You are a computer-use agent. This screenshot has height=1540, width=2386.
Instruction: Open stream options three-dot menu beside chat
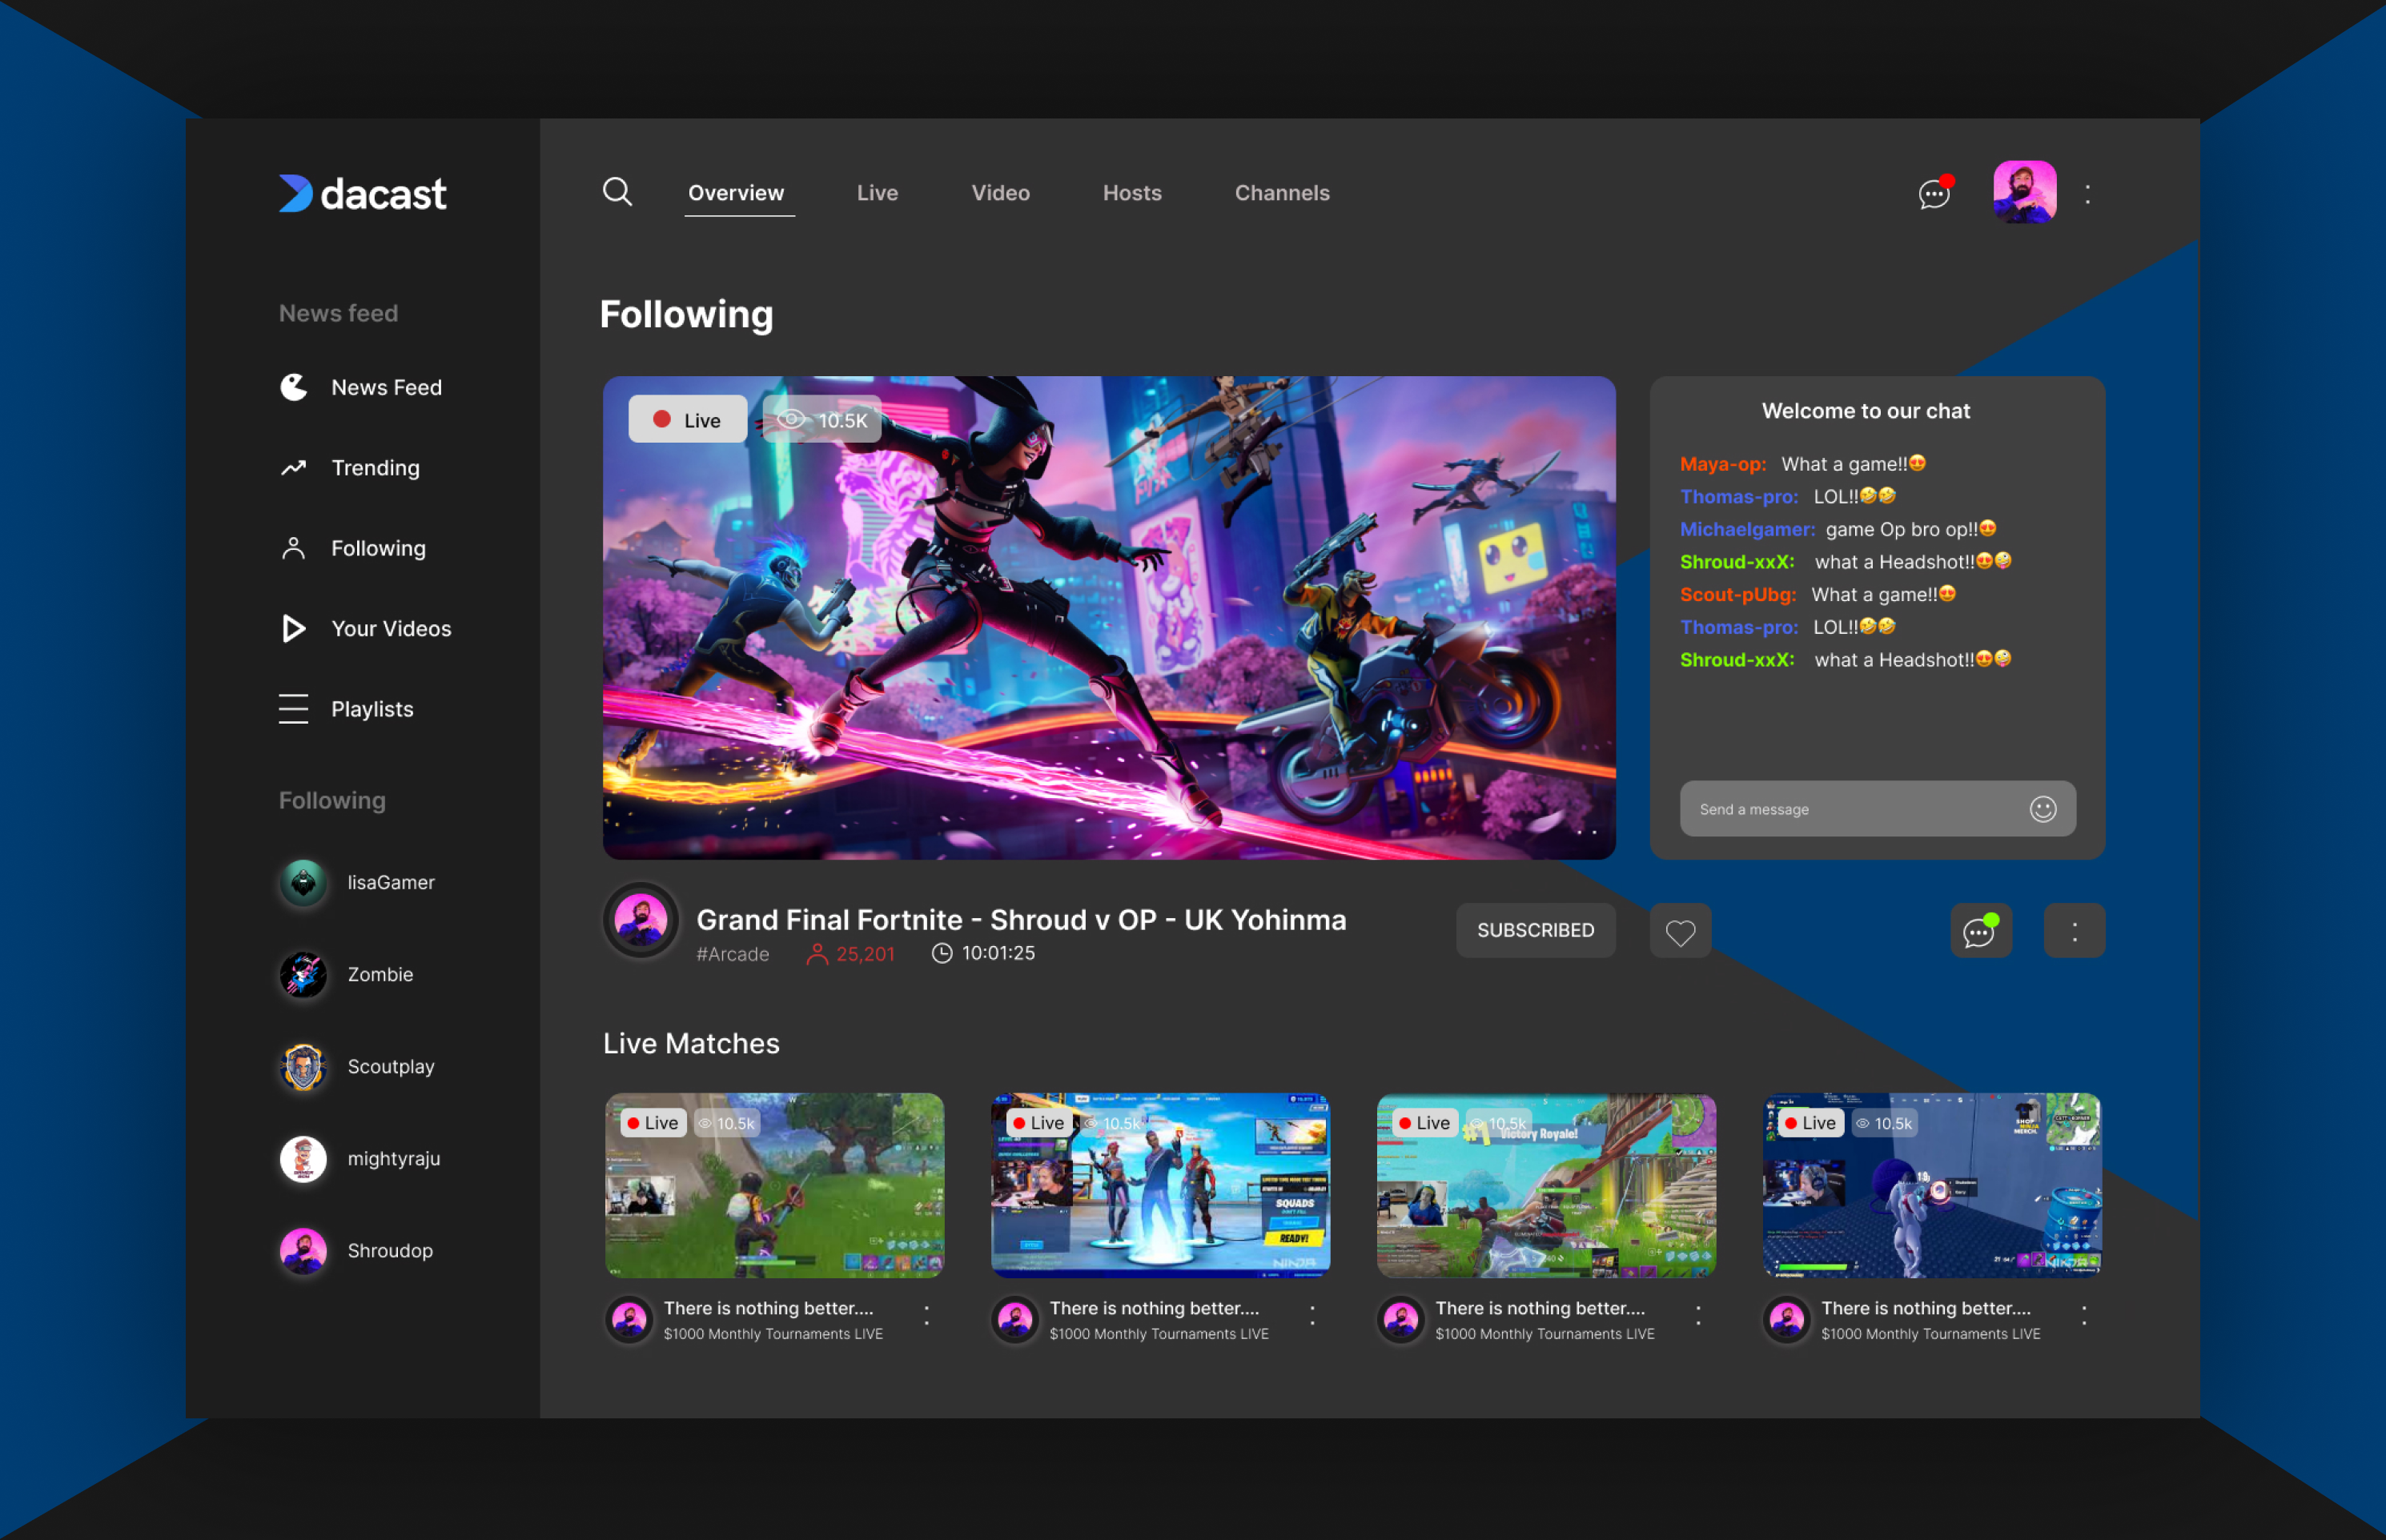tap(2074, 931)
